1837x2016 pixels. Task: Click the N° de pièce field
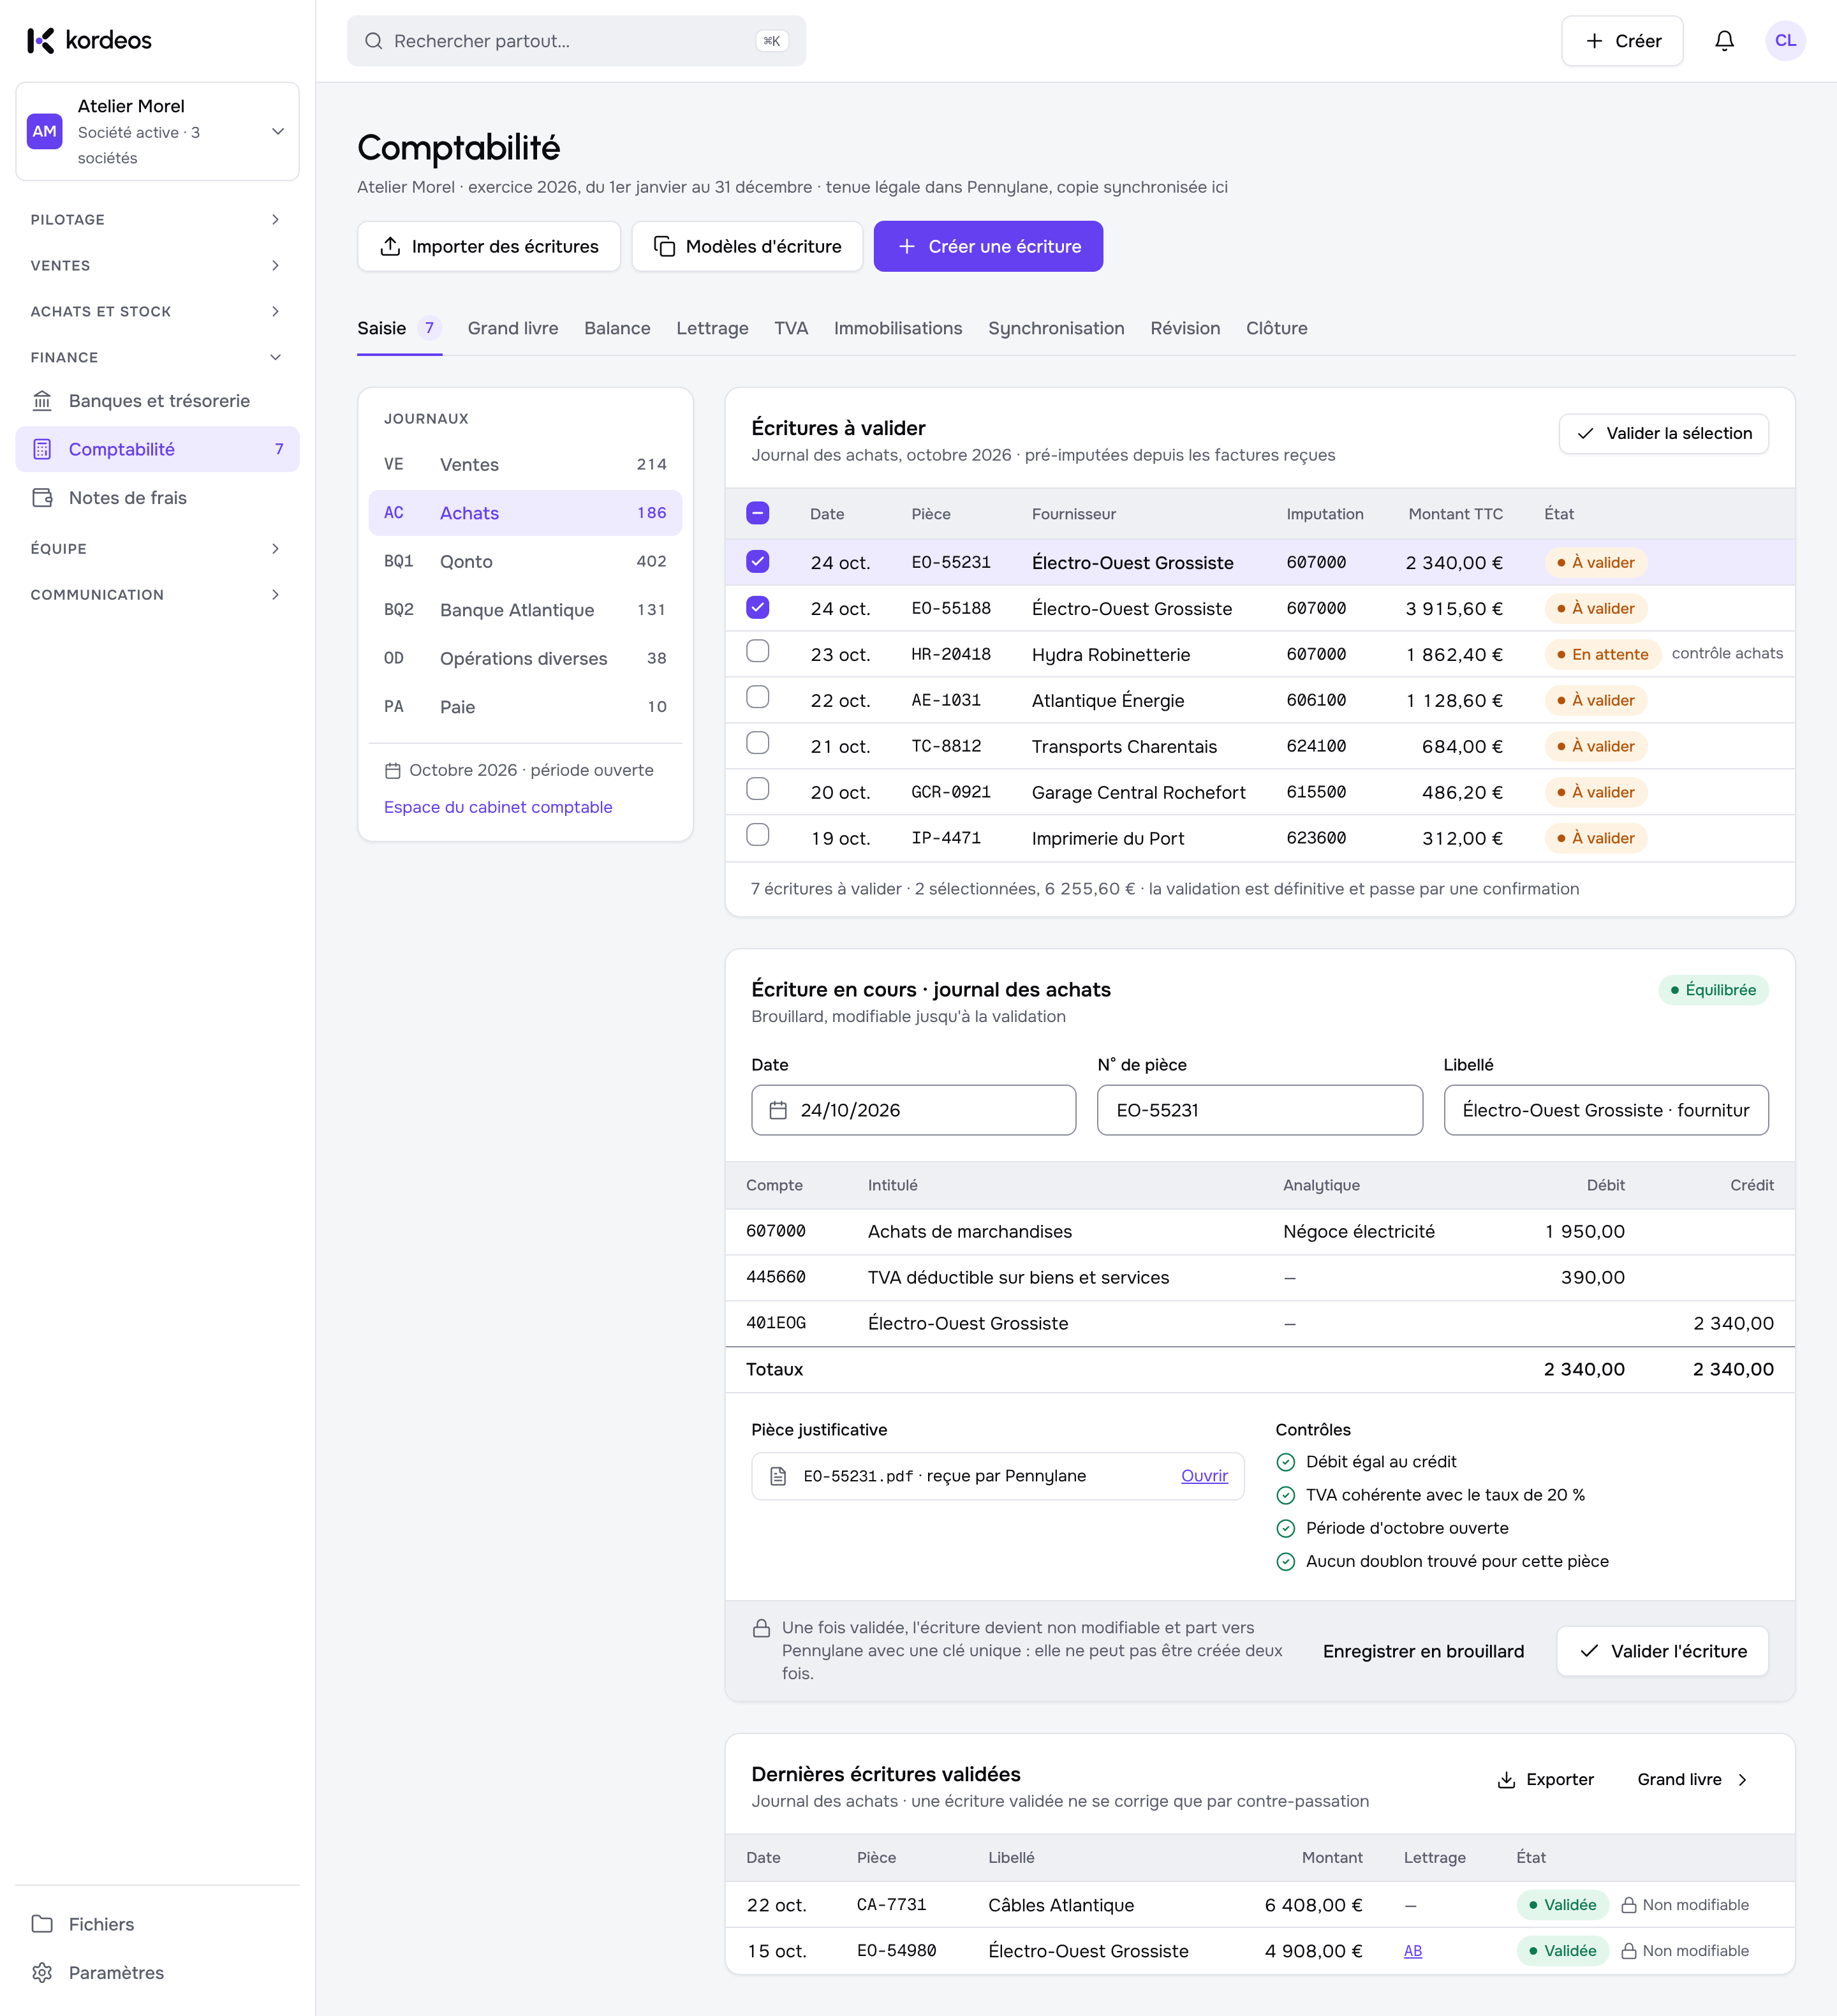(1259, 1110)
